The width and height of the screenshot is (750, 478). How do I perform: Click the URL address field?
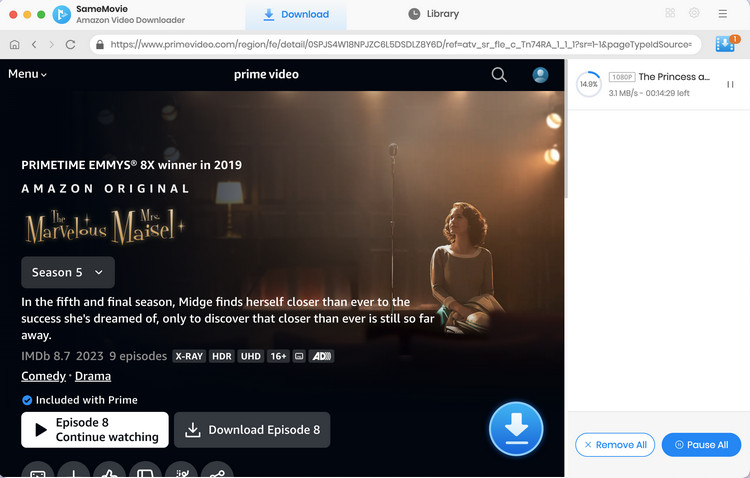(396, 44)
